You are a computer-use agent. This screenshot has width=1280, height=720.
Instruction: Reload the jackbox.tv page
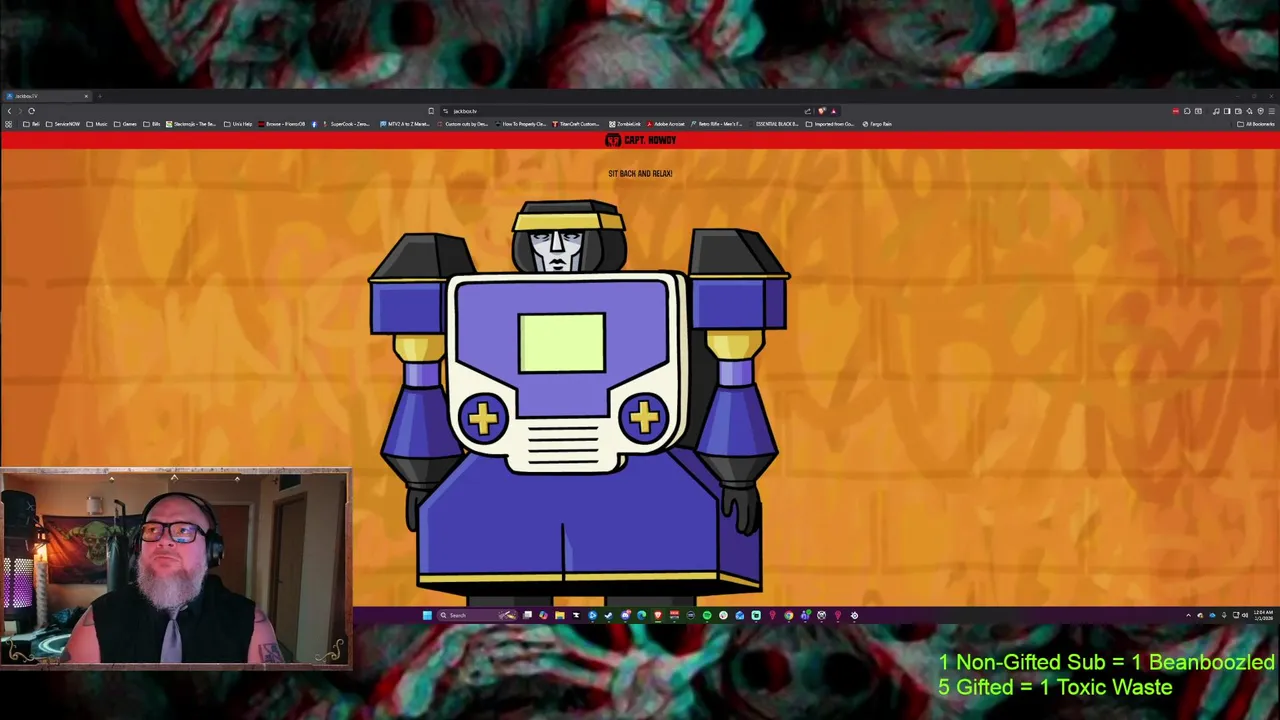pos(32,111)
